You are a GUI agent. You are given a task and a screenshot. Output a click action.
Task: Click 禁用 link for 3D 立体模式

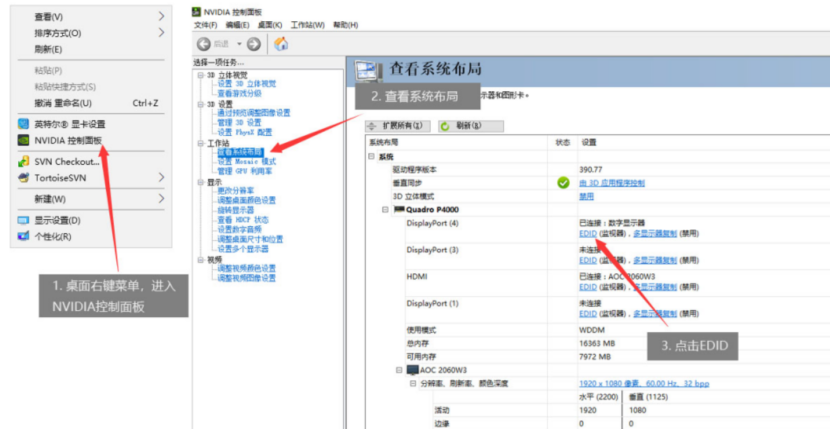pyautogui.click(x=587, y=196)
